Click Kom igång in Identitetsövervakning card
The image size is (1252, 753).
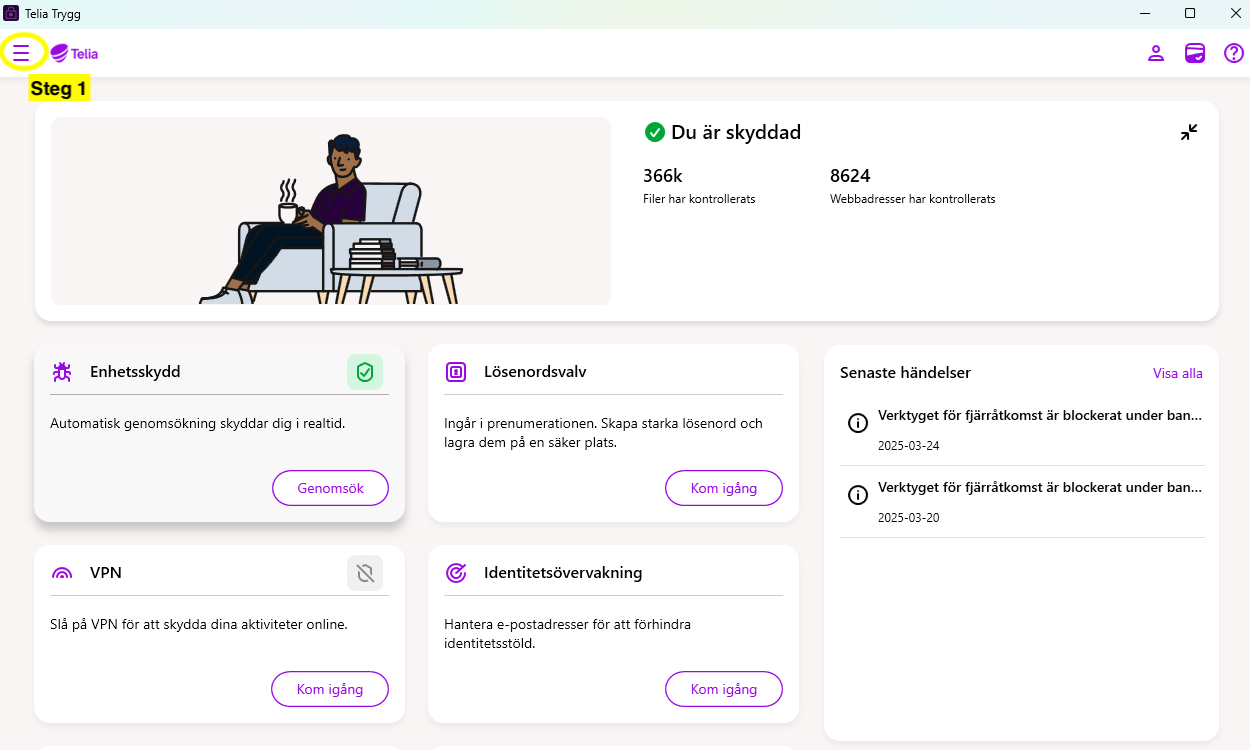click(724, 689)
